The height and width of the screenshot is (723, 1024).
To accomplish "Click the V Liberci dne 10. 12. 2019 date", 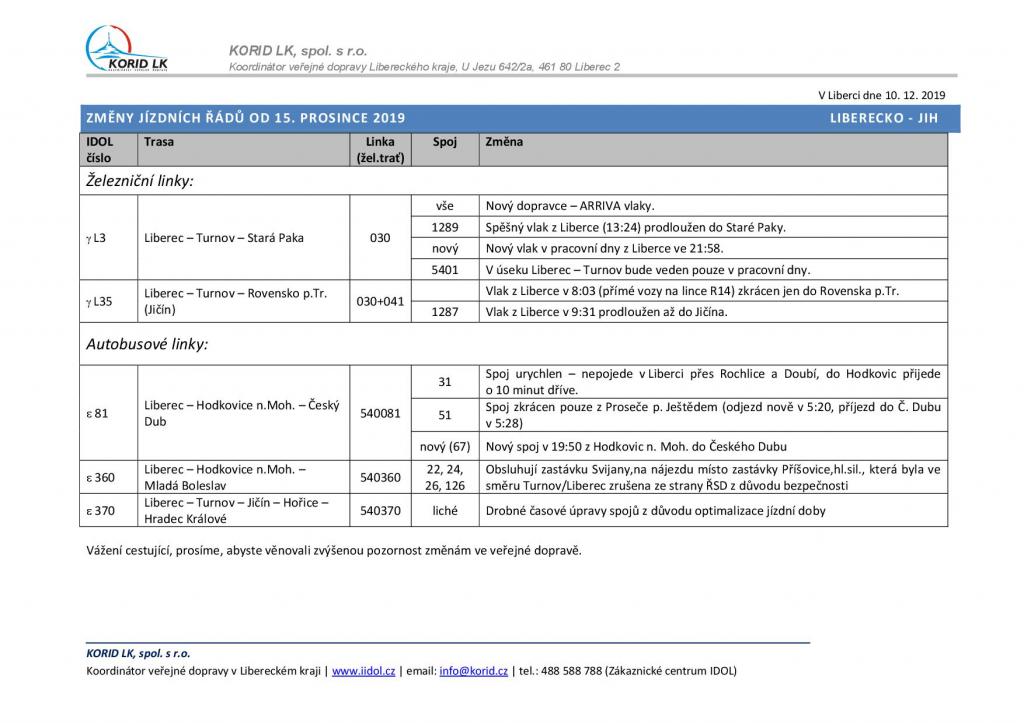I will (x=881, y=95).
